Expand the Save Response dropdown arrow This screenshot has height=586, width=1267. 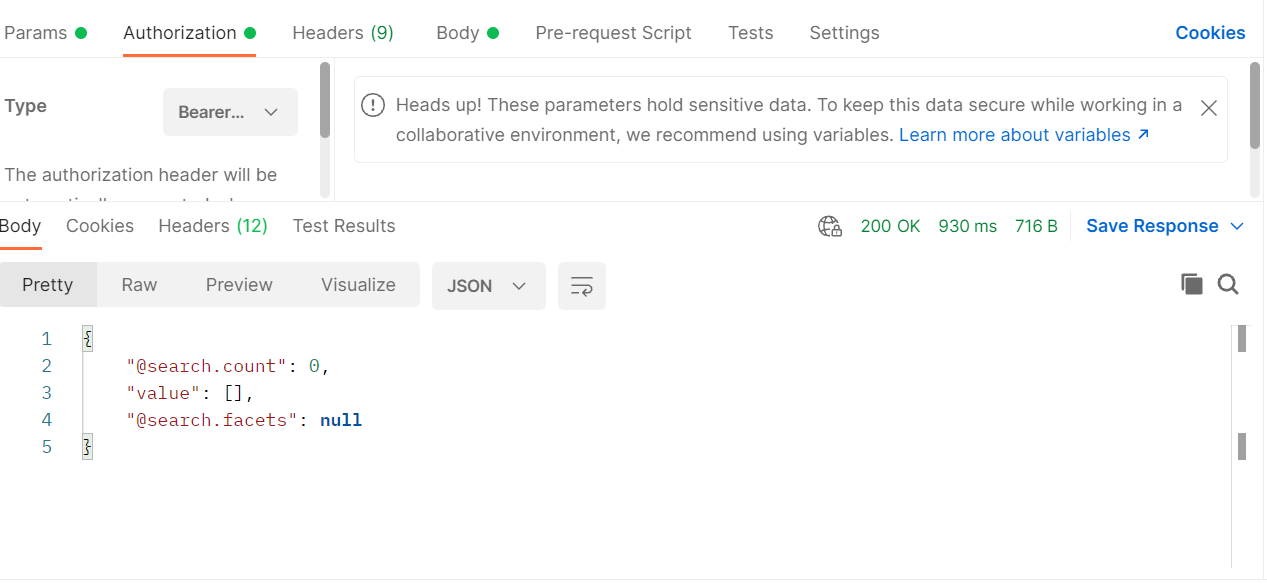(1237, 226)
